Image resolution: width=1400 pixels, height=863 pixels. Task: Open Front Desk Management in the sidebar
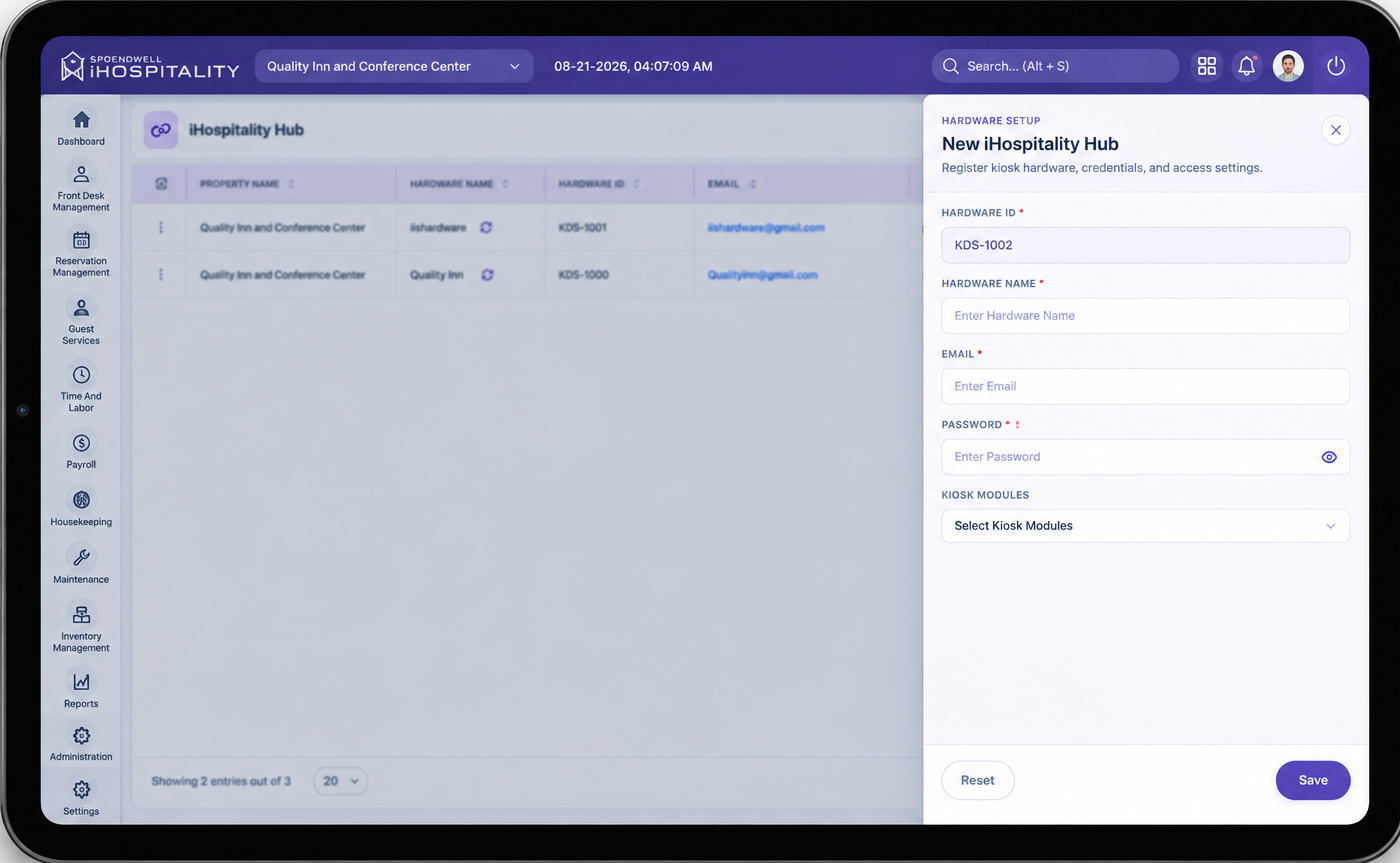tap(81, 187)
